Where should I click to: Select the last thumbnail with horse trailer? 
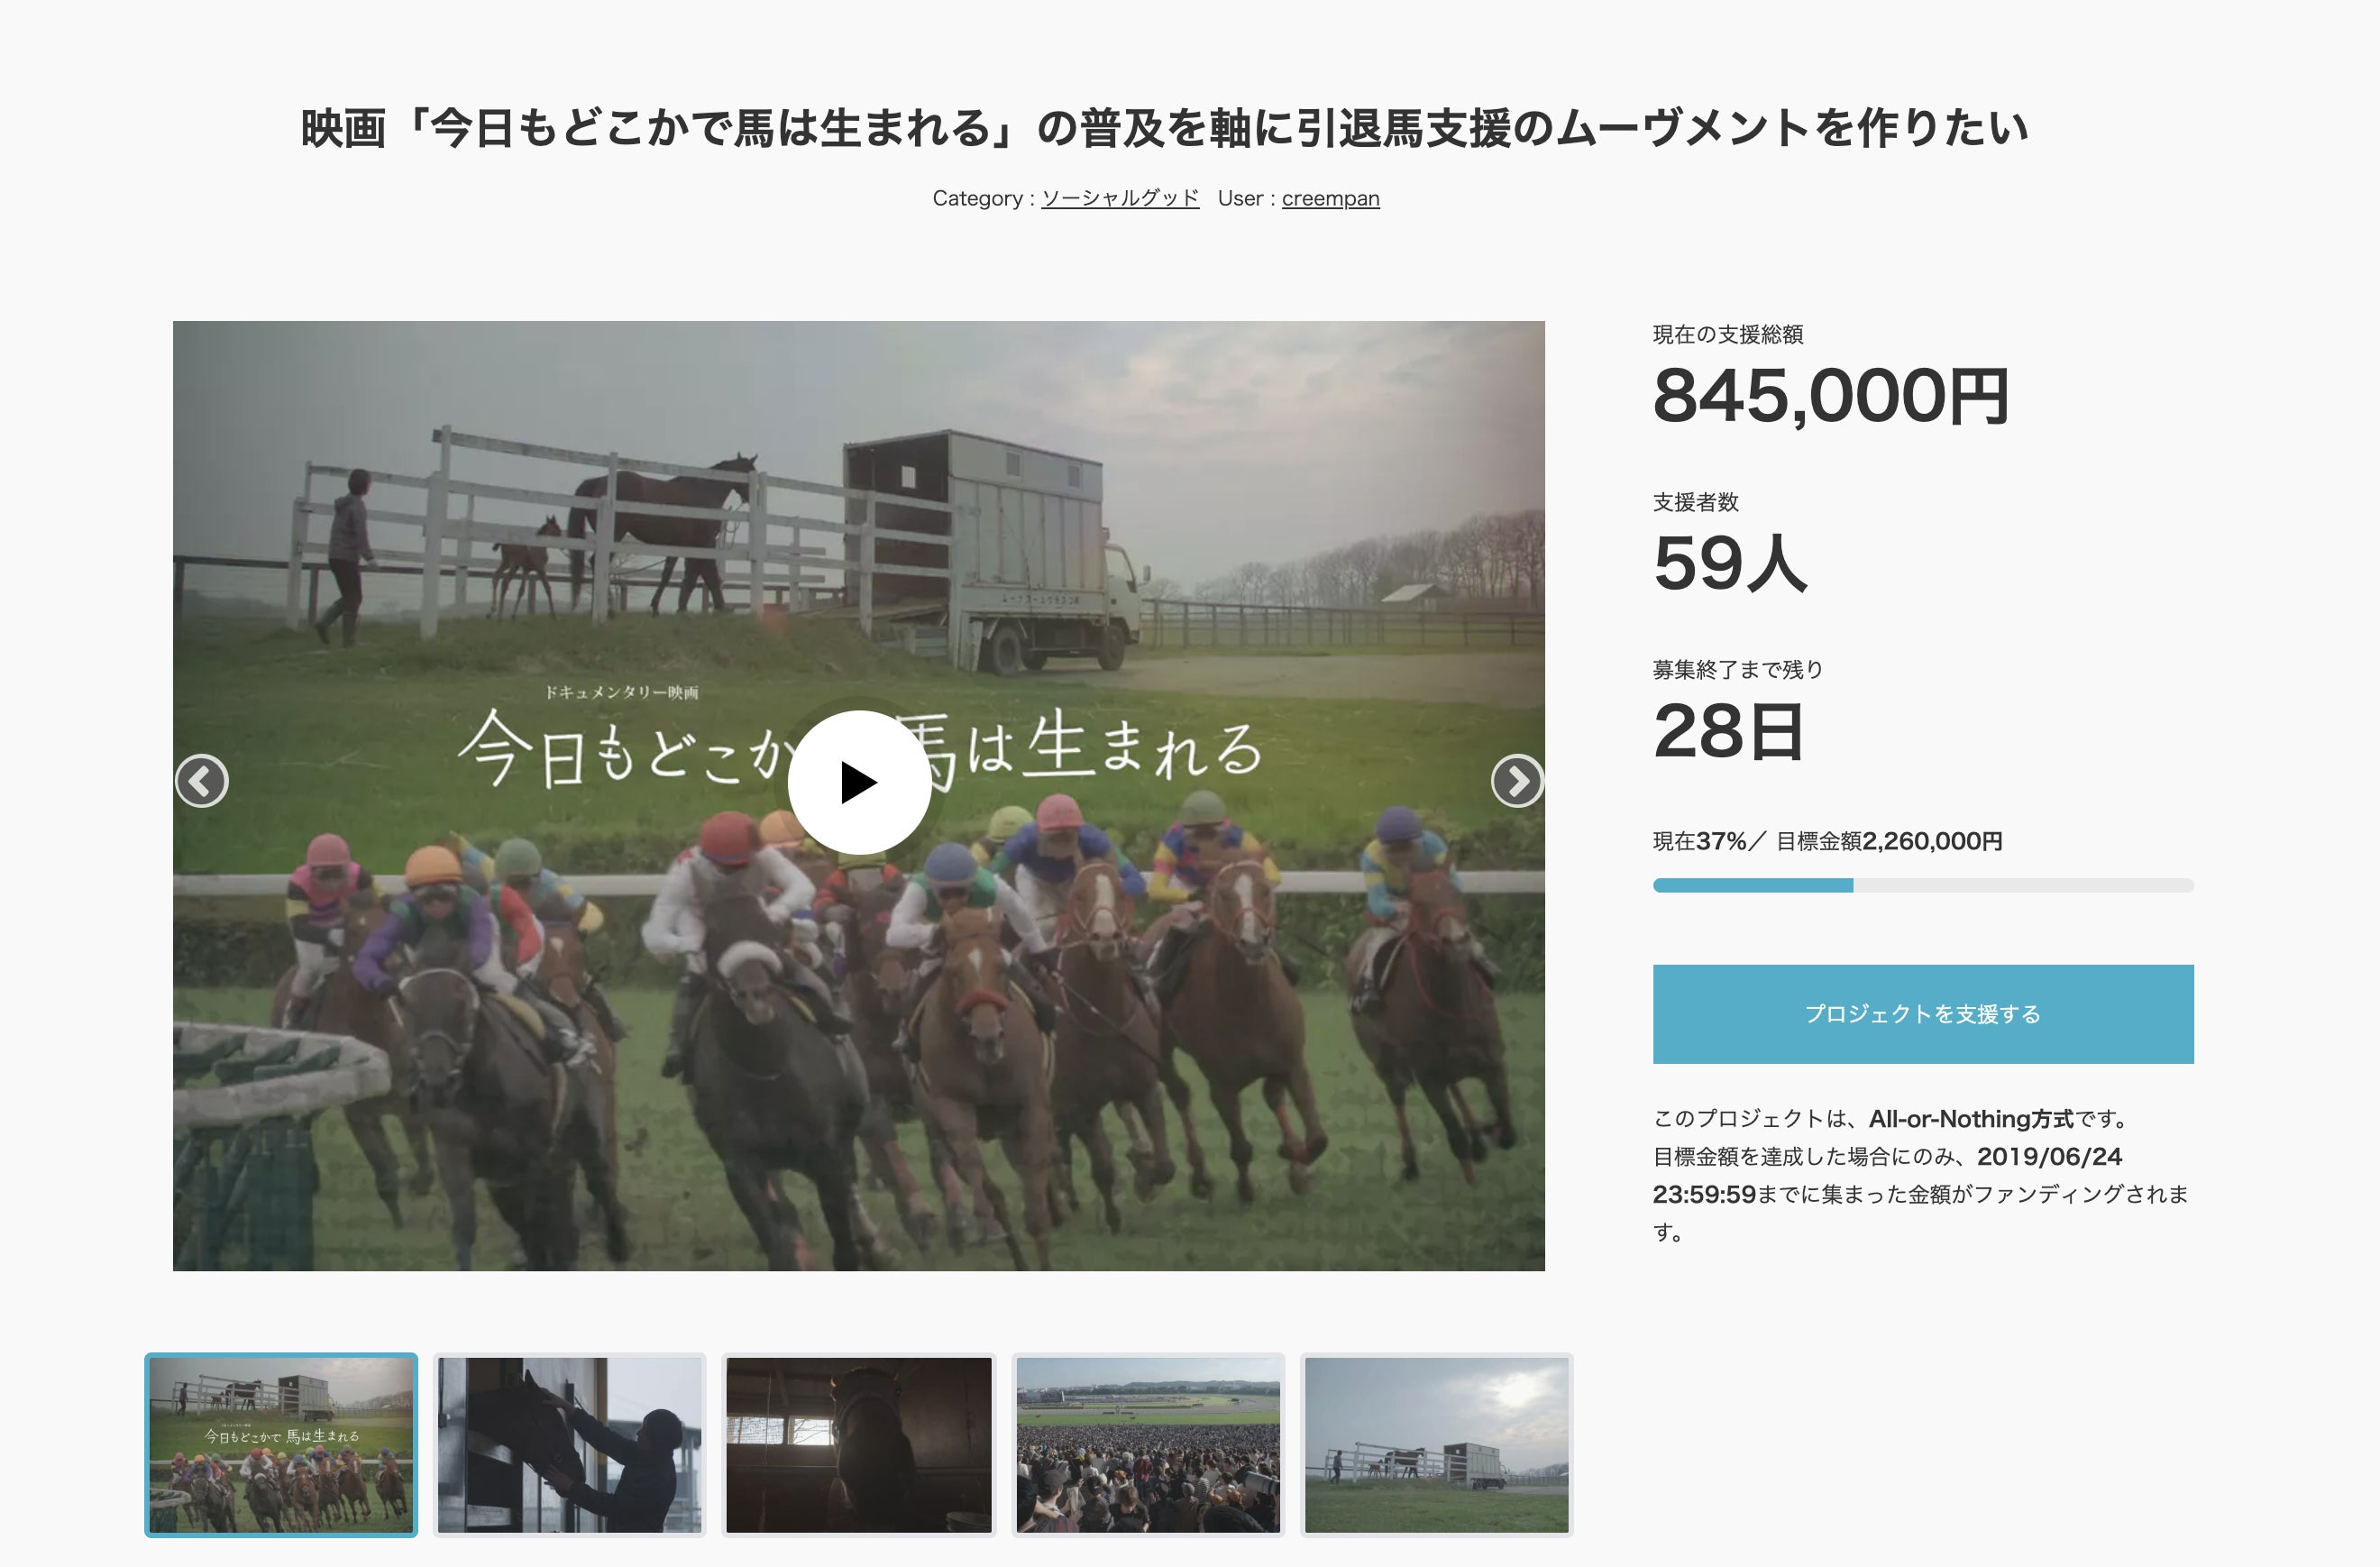point(1437,1445)
